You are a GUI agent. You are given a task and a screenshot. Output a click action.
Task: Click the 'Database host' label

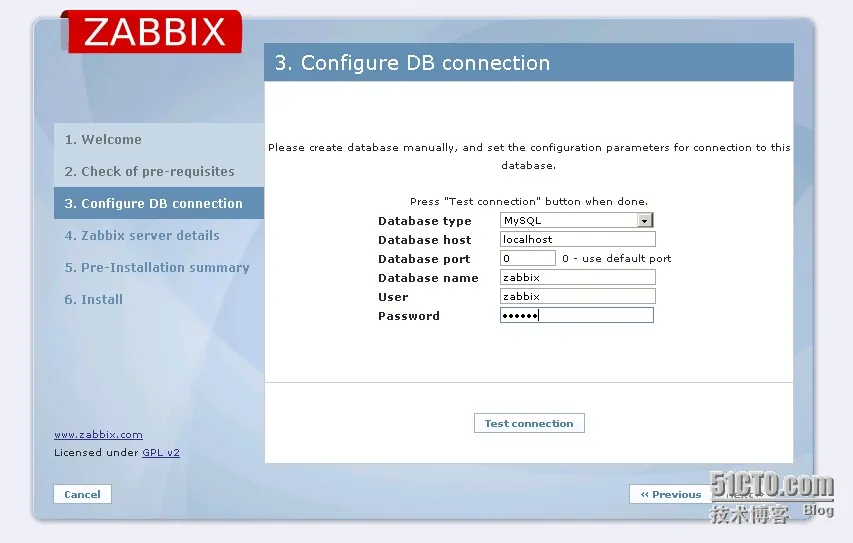(x=425, y=240)
